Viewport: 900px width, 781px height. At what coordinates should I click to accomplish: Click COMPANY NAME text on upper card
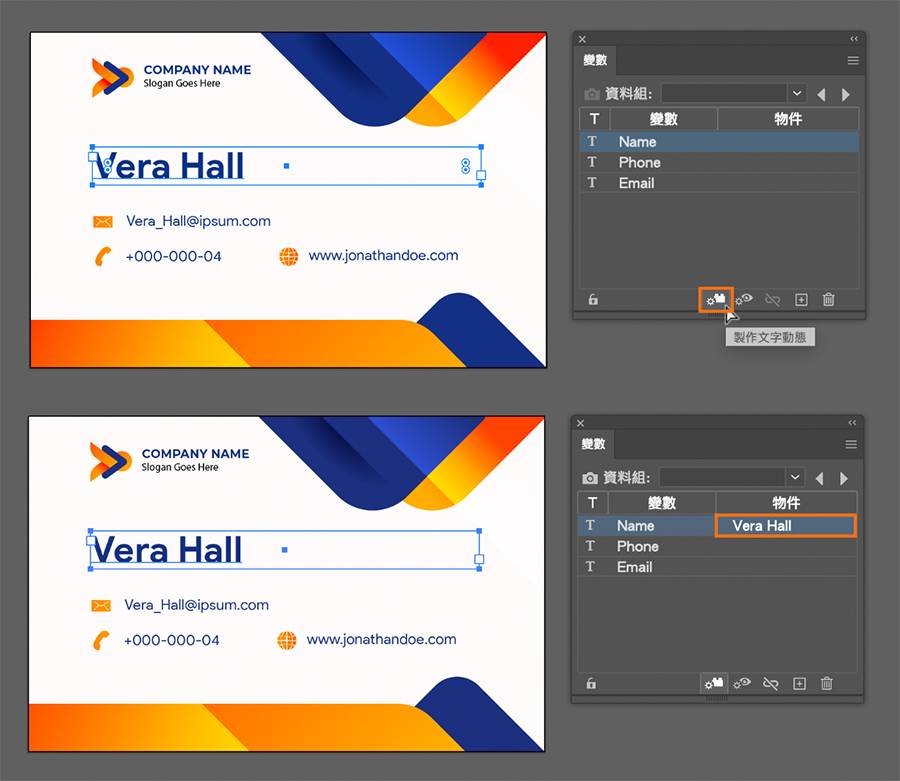click(x=197, y=70)
